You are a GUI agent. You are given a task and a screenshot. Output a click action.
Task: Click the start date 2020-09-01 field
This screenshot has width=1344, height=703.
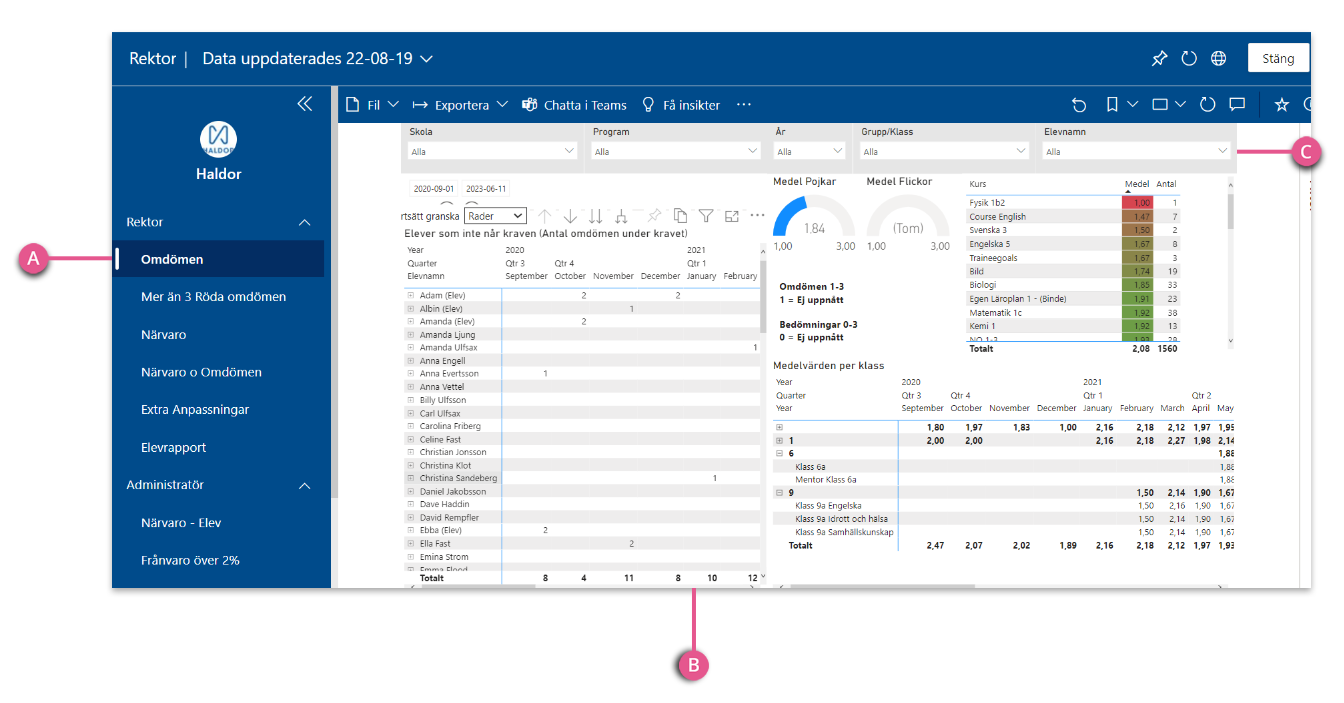tap(434, 188)
